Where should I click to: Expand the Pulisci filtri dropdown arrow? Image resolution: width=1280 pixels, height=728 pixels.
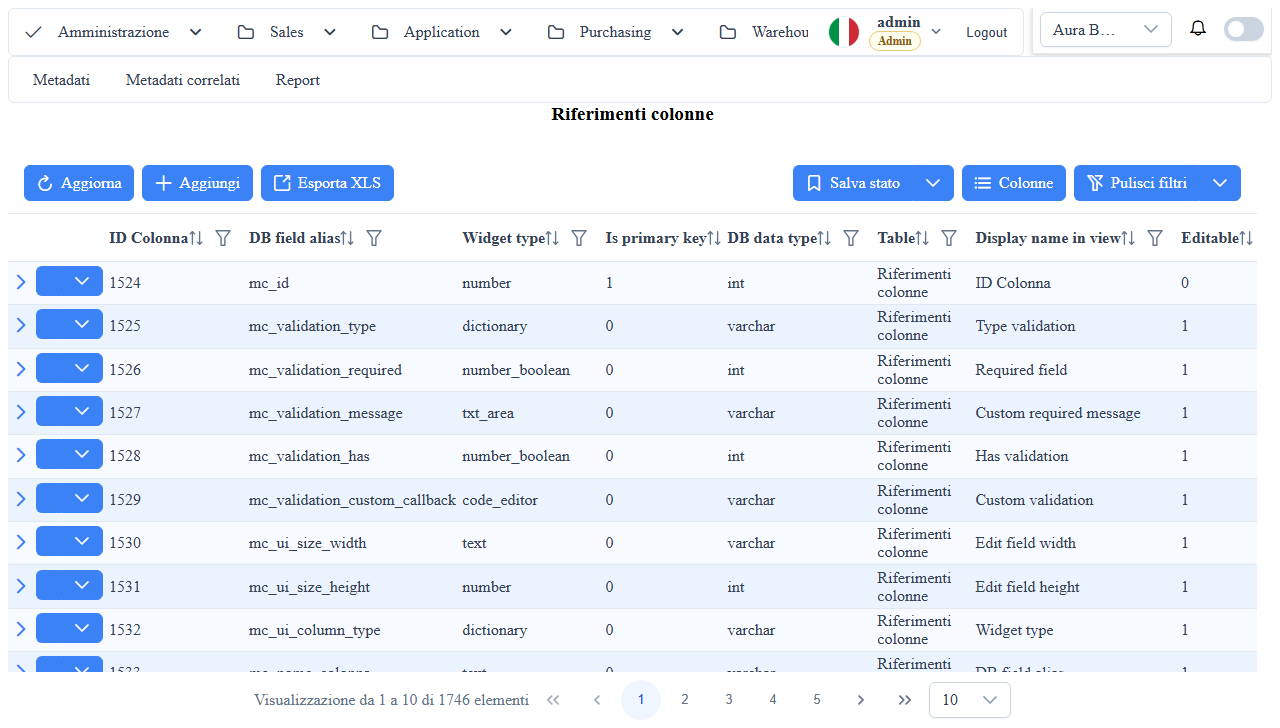coord(1220,183)
